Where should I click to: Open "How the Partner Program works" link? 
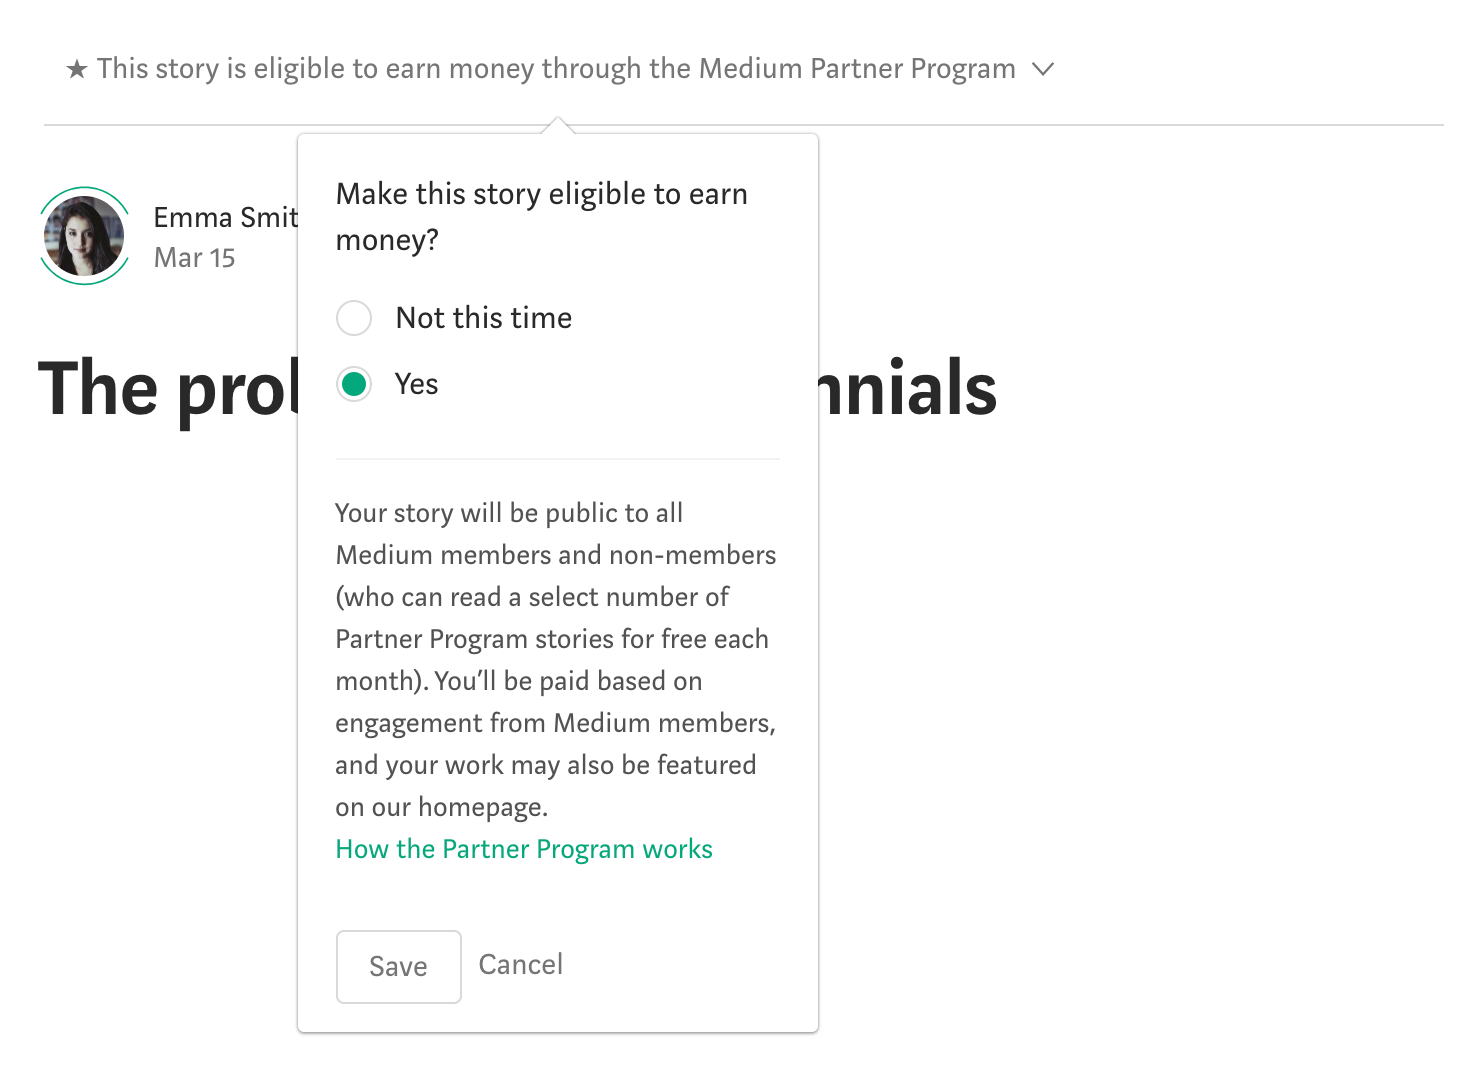click(x=524, y=849)
